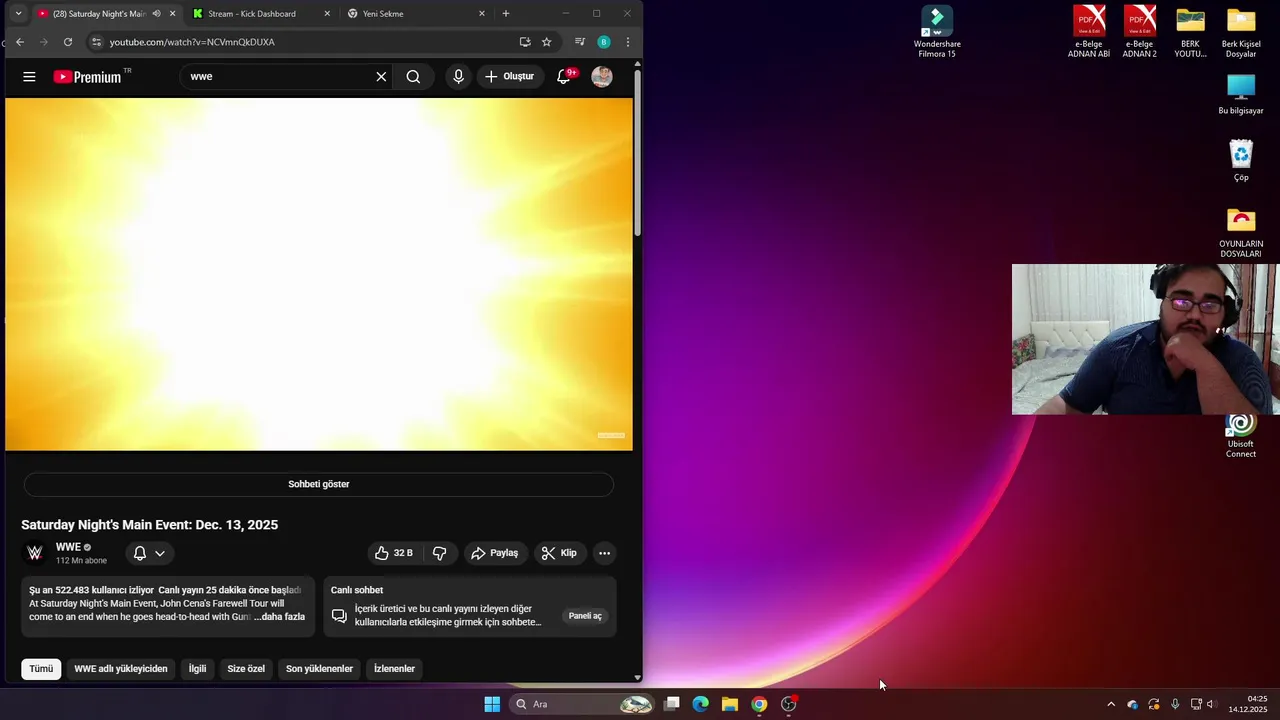Open YouTube notifications bell
The width and height of the screenshot is (1280, 720).
pos(564,77)
